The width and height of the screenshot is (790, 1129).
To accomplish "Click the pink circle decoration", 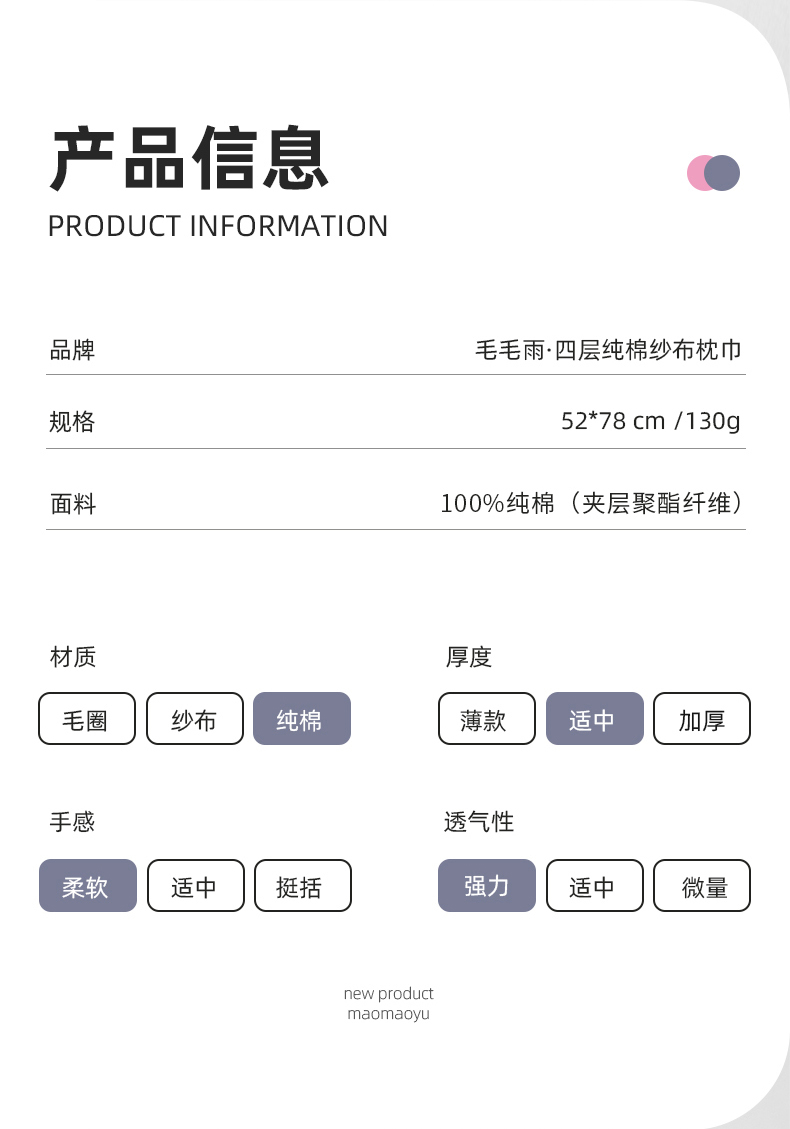I will coord(697,173).
